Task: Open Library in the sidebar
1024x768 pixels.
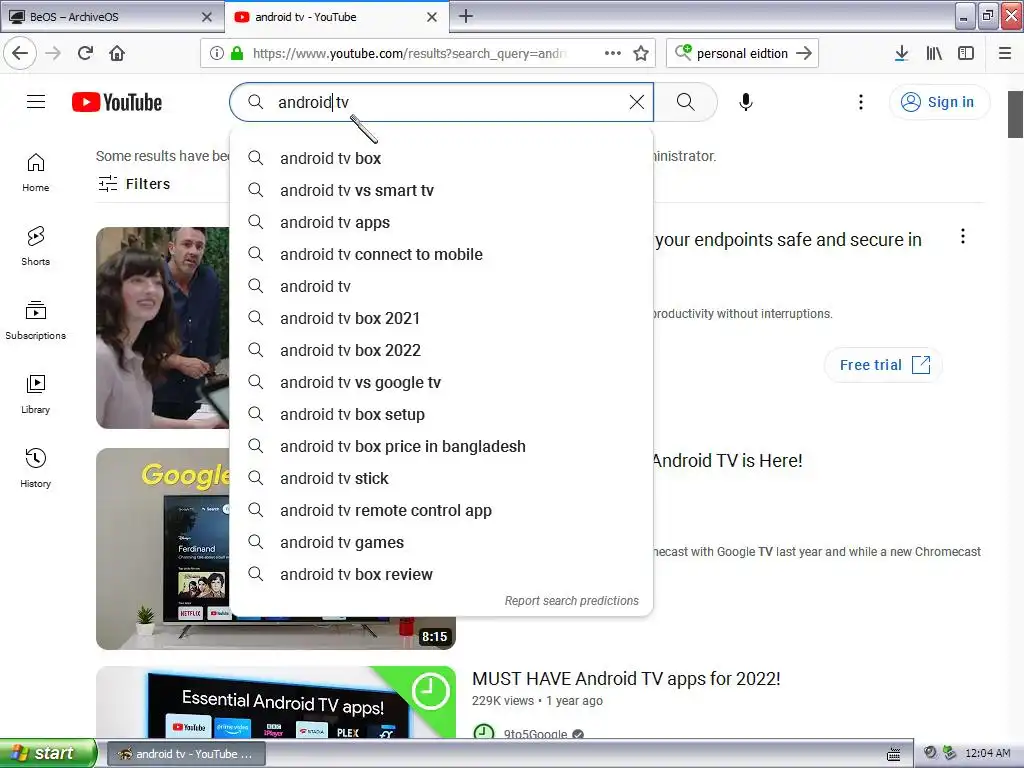Action: [x=35, y=394]
